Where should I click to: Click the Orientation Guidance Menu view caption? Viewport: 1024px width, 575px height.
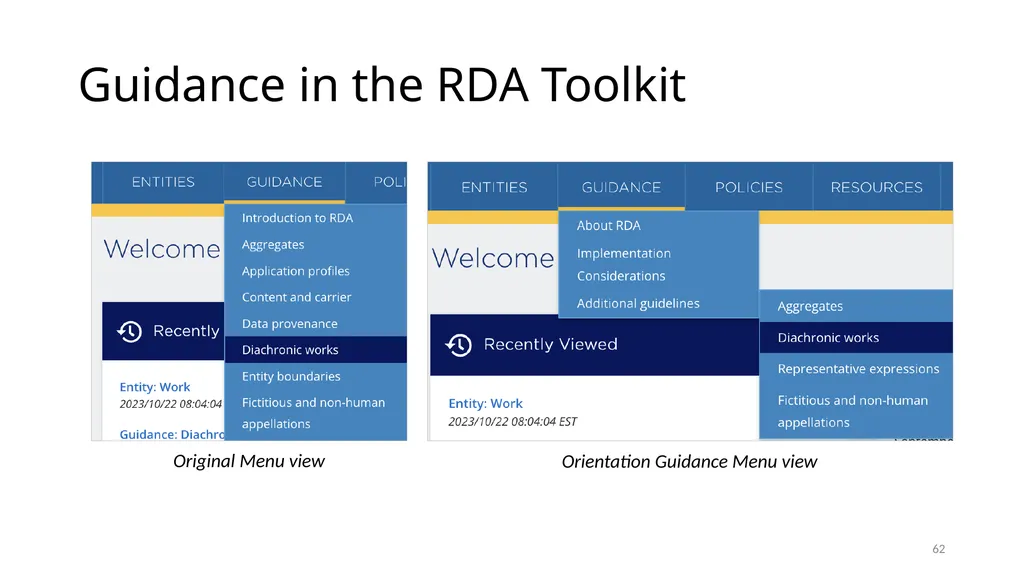689,461
